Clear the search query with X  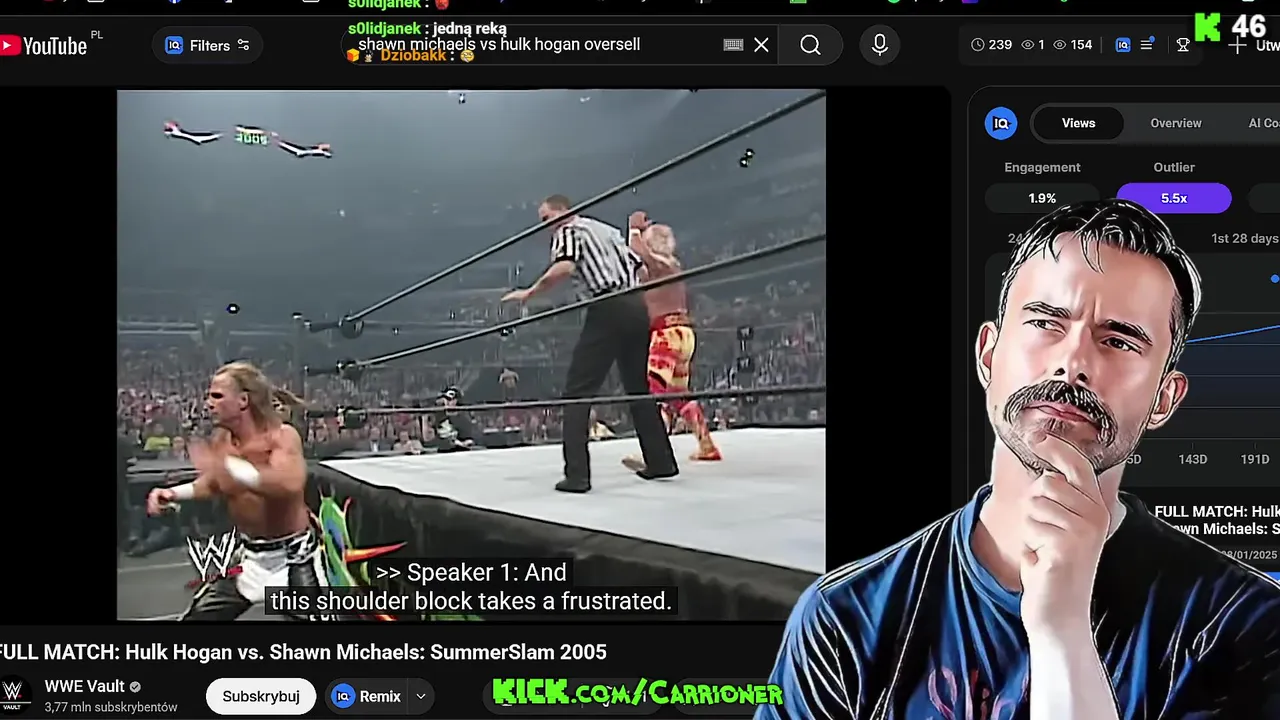point(762,45)
